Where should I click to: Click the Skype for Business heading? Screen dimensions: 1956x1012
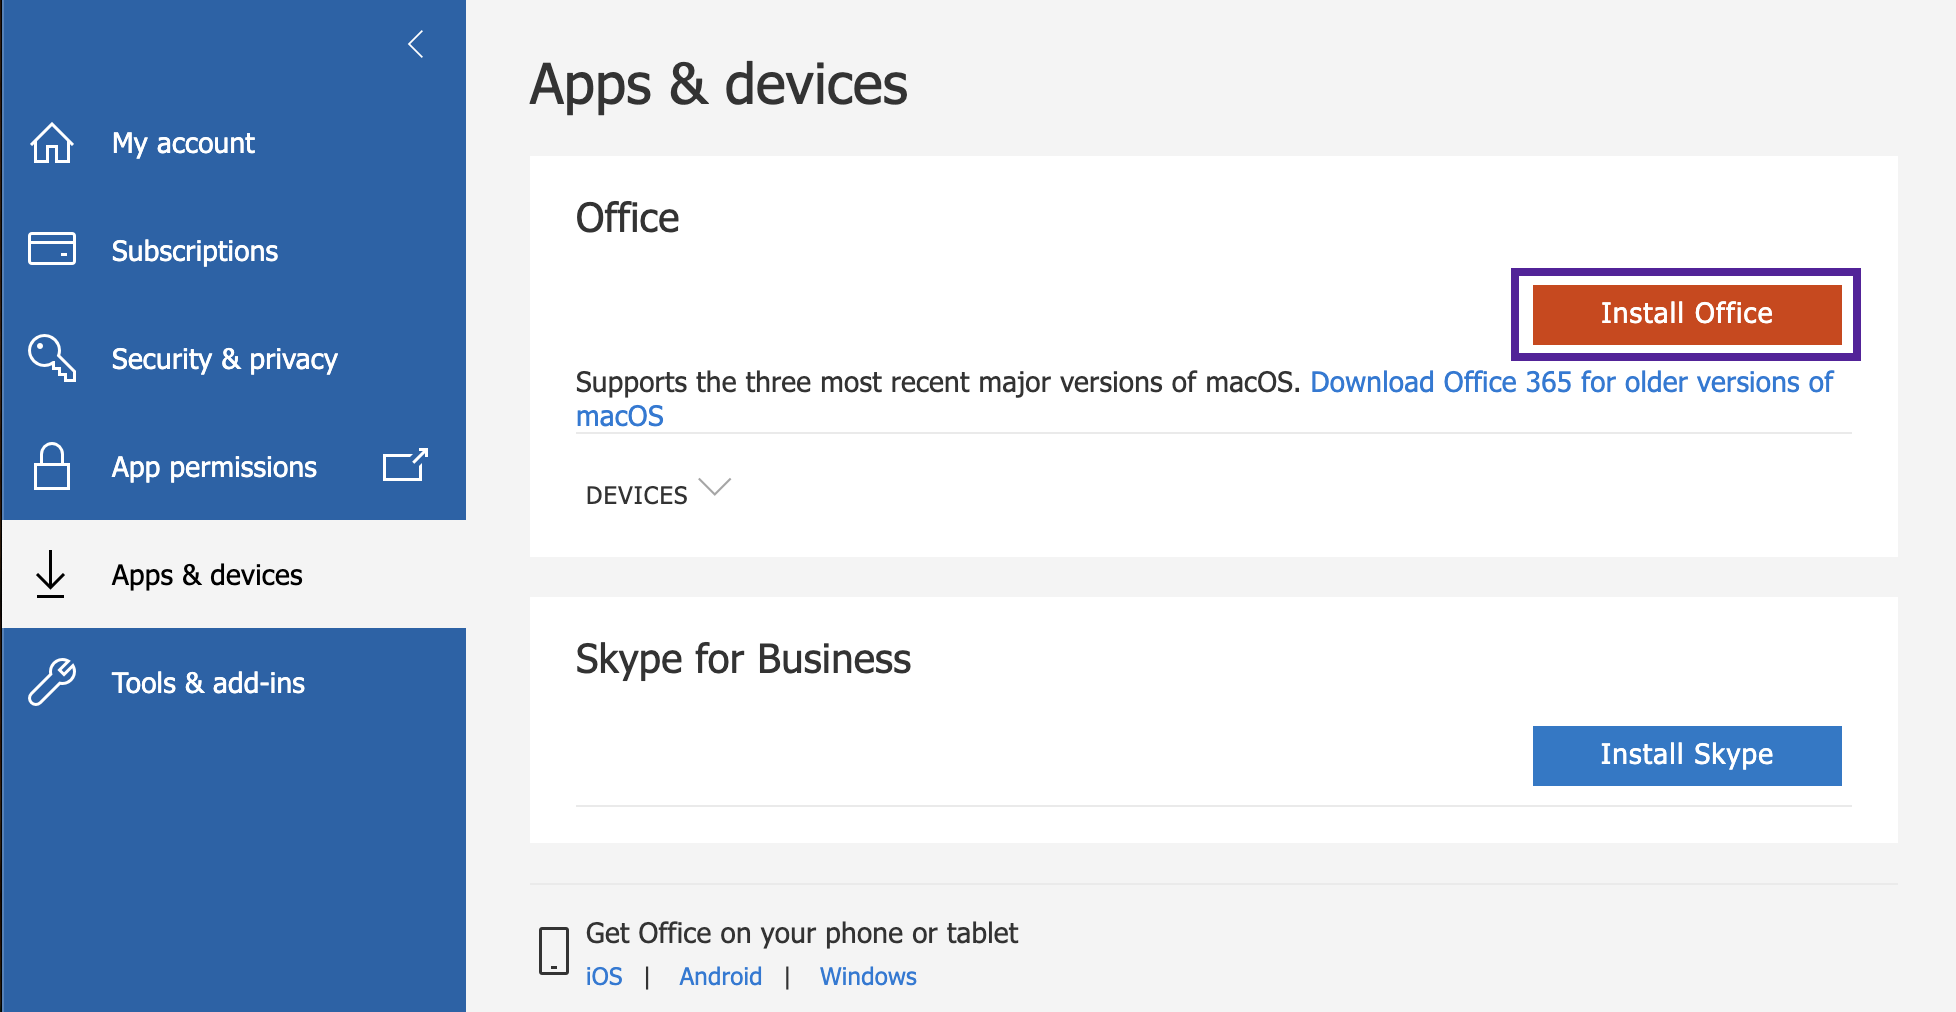coord(743,659)
